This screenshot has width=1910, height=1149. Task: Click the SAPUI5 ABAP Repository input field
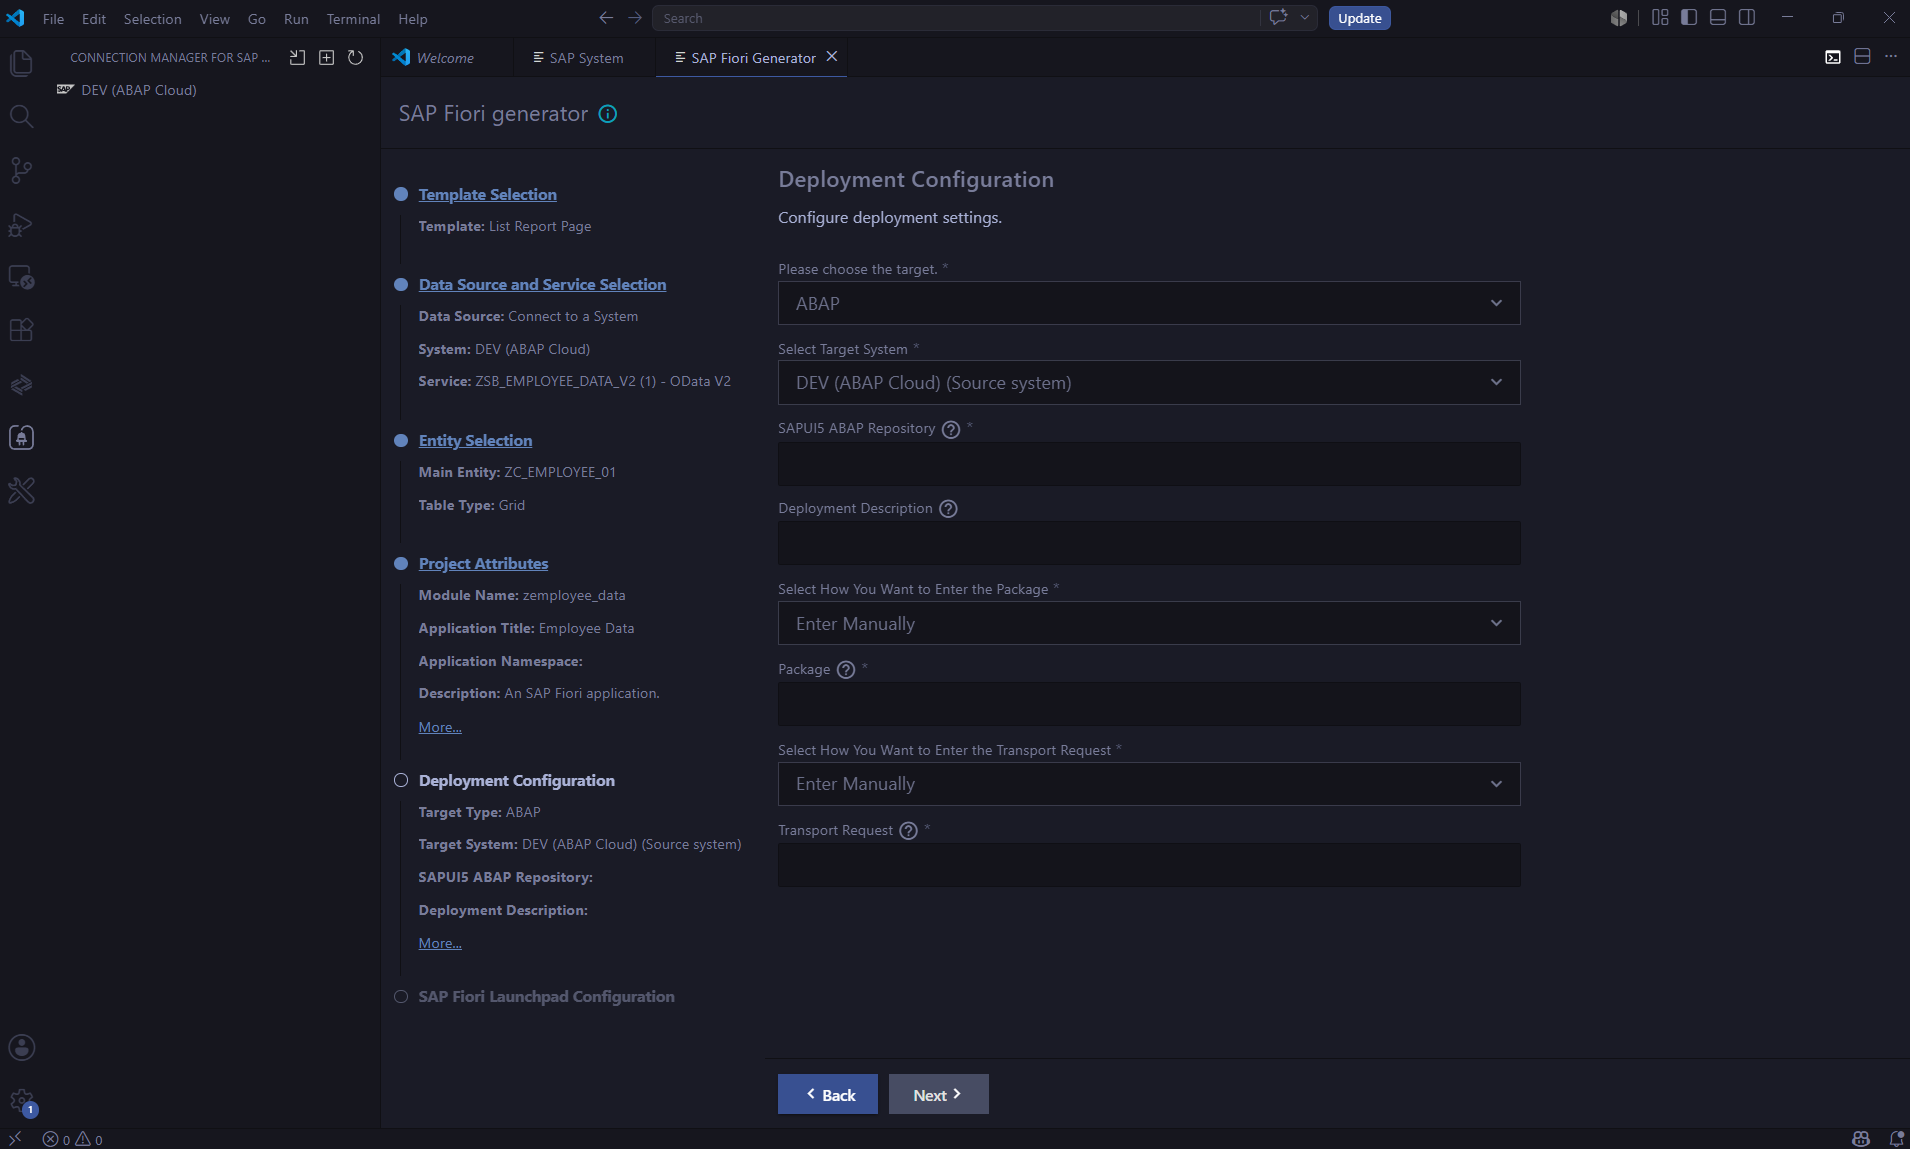coord(1149,464)
